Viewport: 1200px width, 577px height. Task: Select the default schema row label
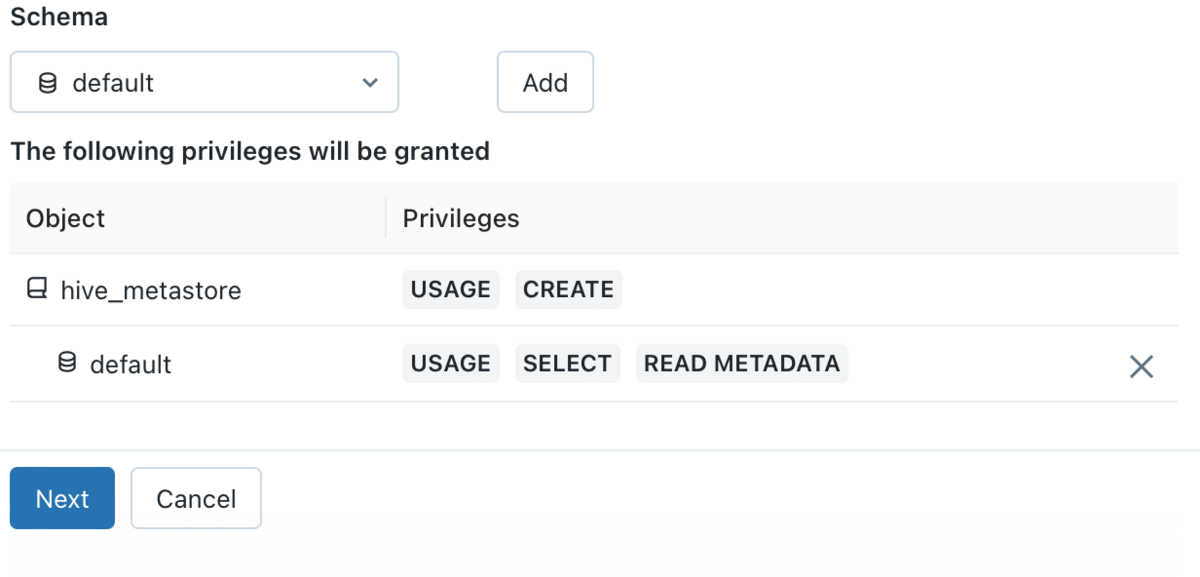131,365
